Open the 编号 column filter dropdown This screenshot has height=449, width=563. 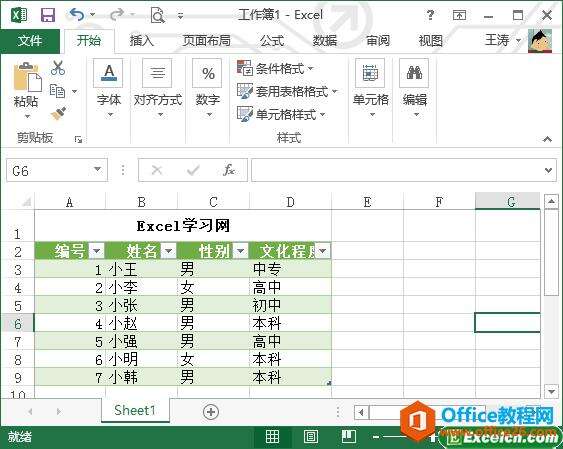point(96,251)
